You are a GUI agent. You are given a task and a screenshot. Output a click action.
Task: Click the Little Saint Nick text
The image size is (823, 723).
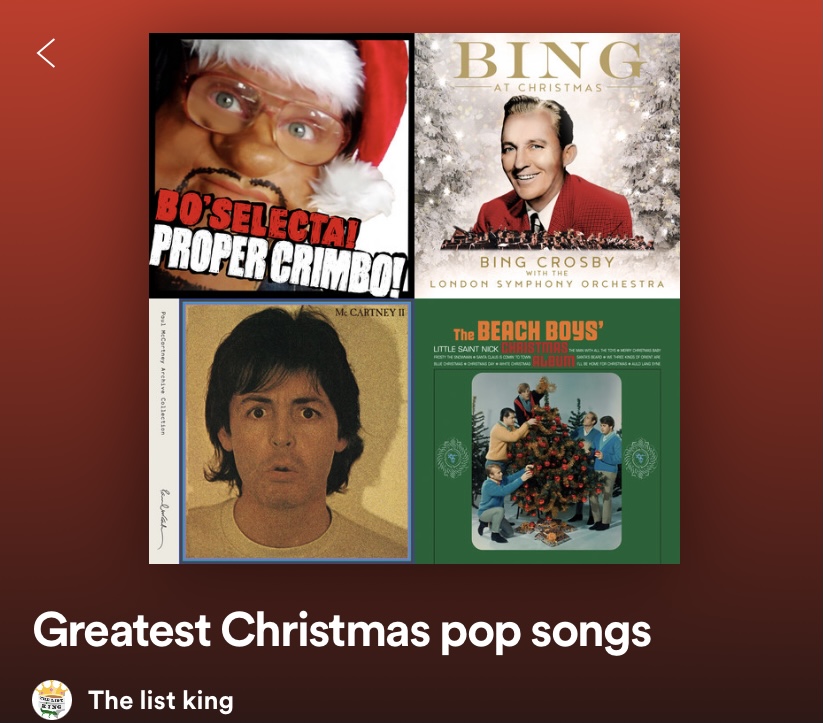coord(466,349)
